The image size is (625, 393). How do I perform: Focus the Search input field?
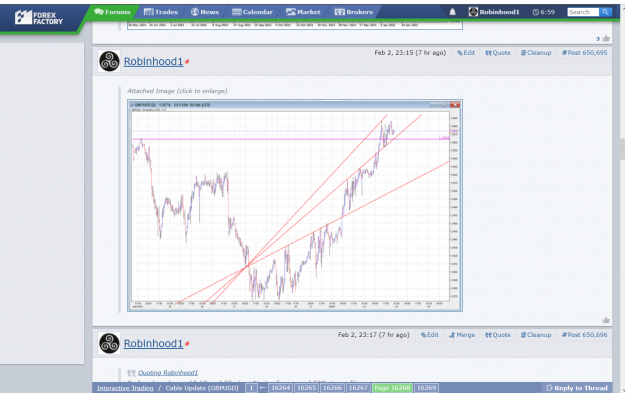coord(583,12)
